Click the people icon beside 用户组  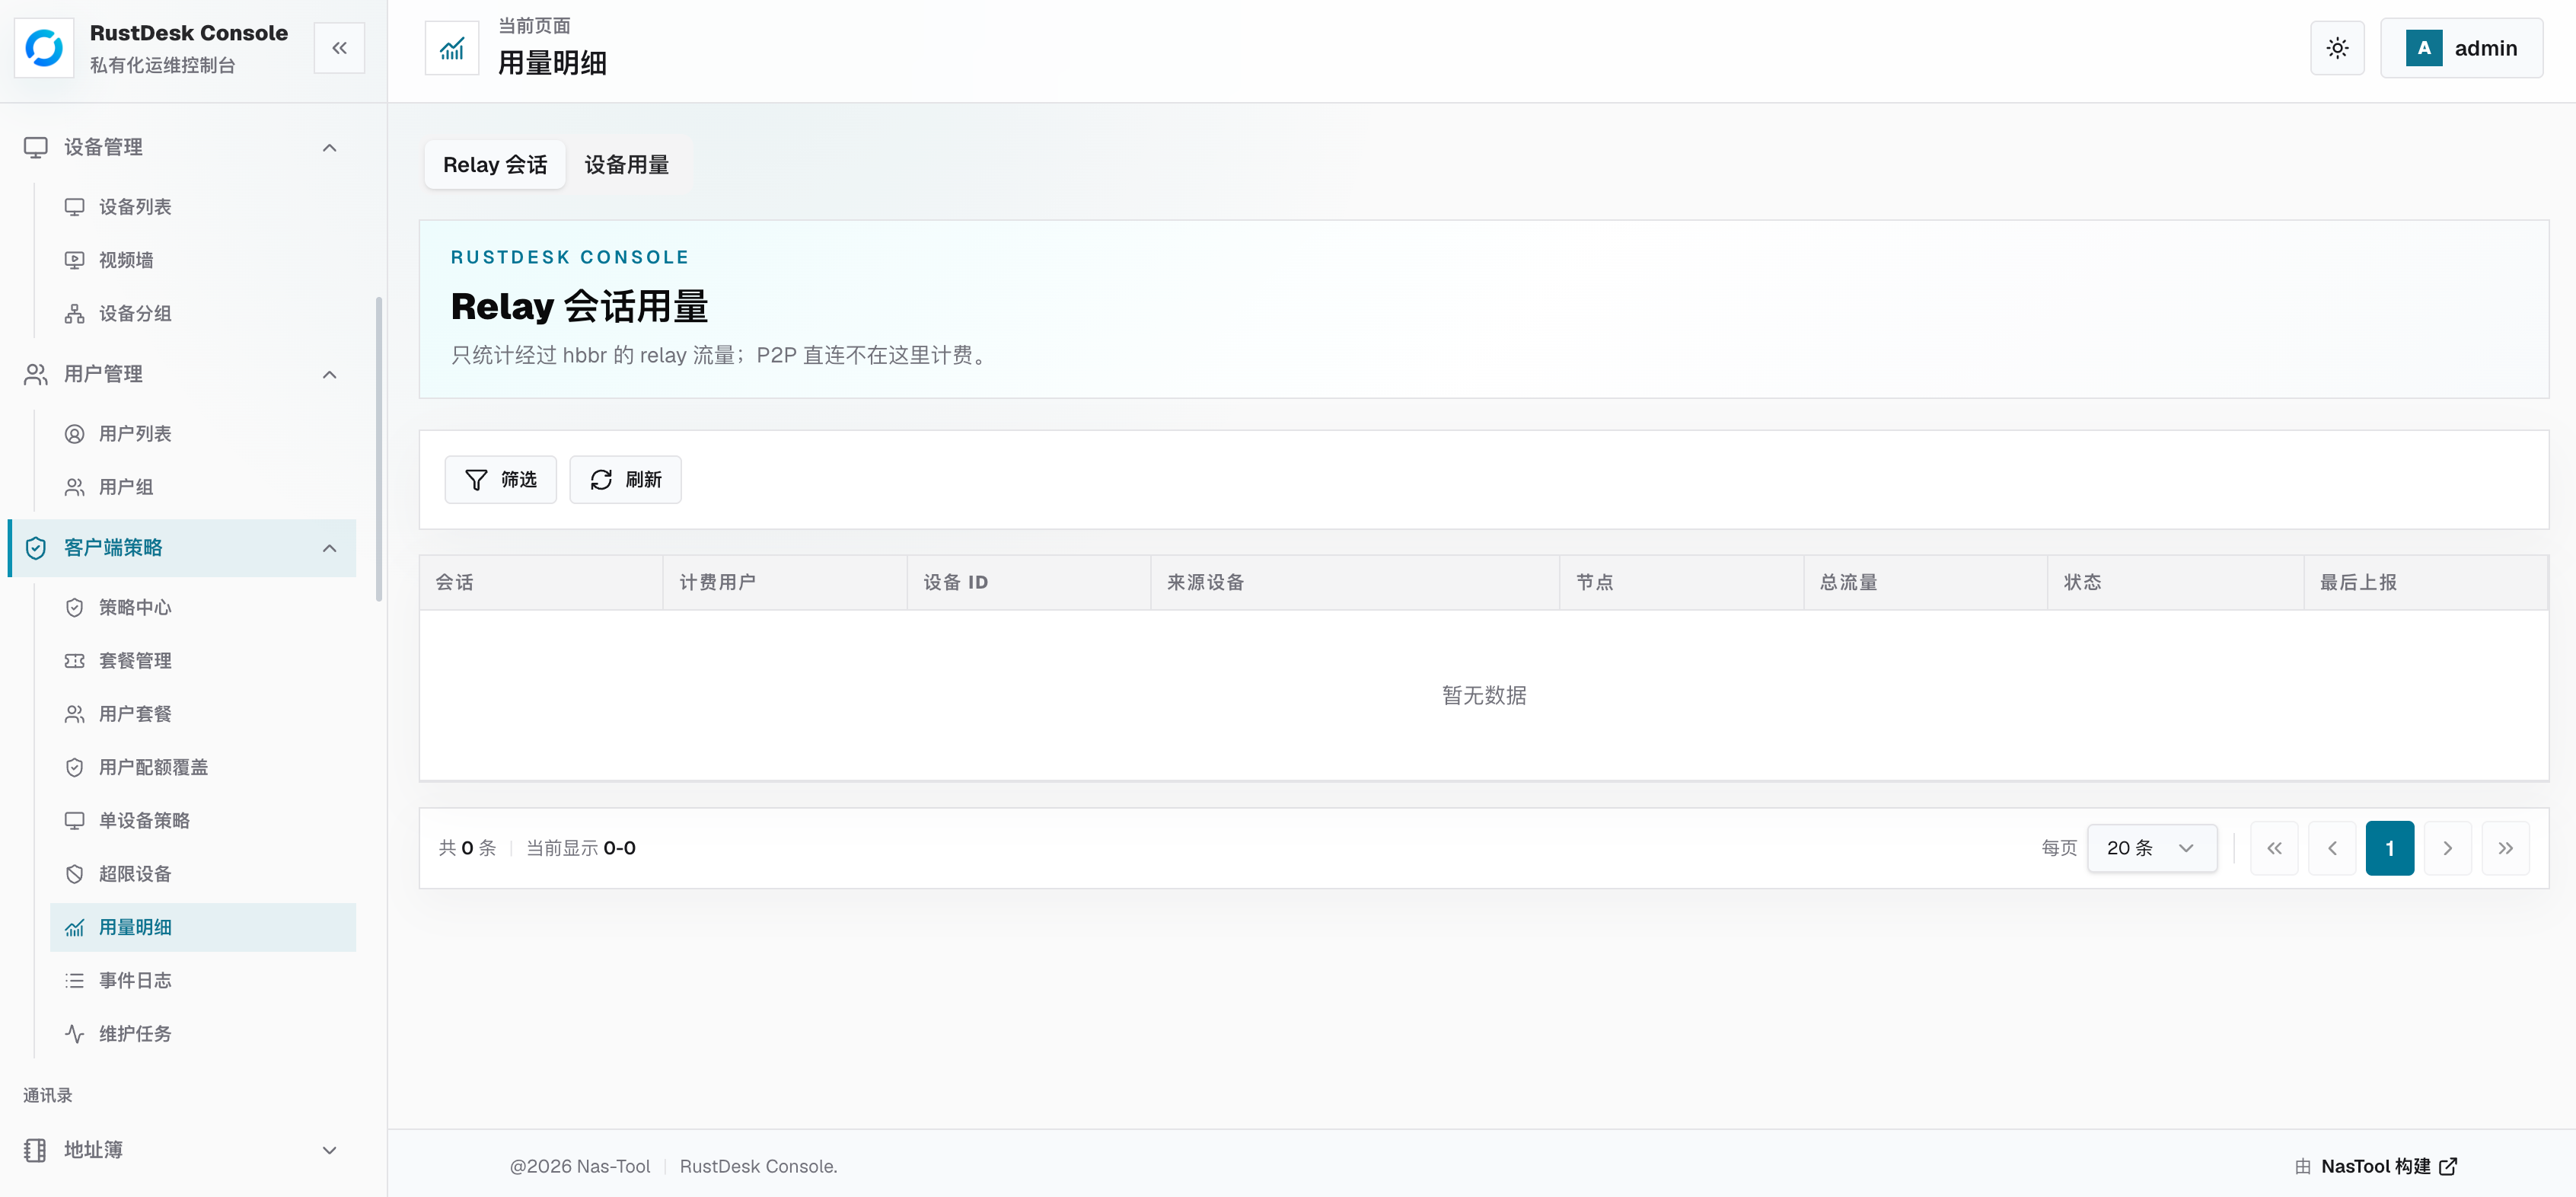[x=75, y=487]
